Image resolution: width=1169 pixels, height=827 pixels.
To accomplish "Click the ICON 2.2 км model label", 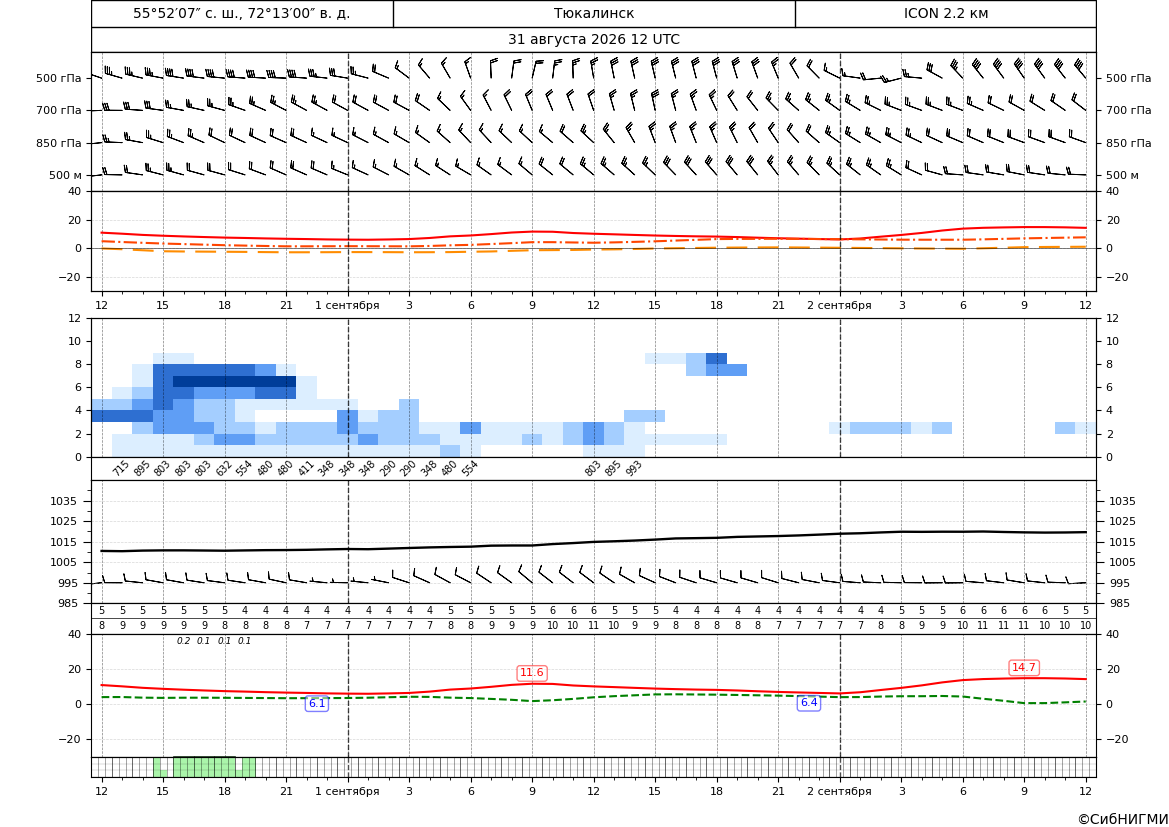I will (945, 13).
